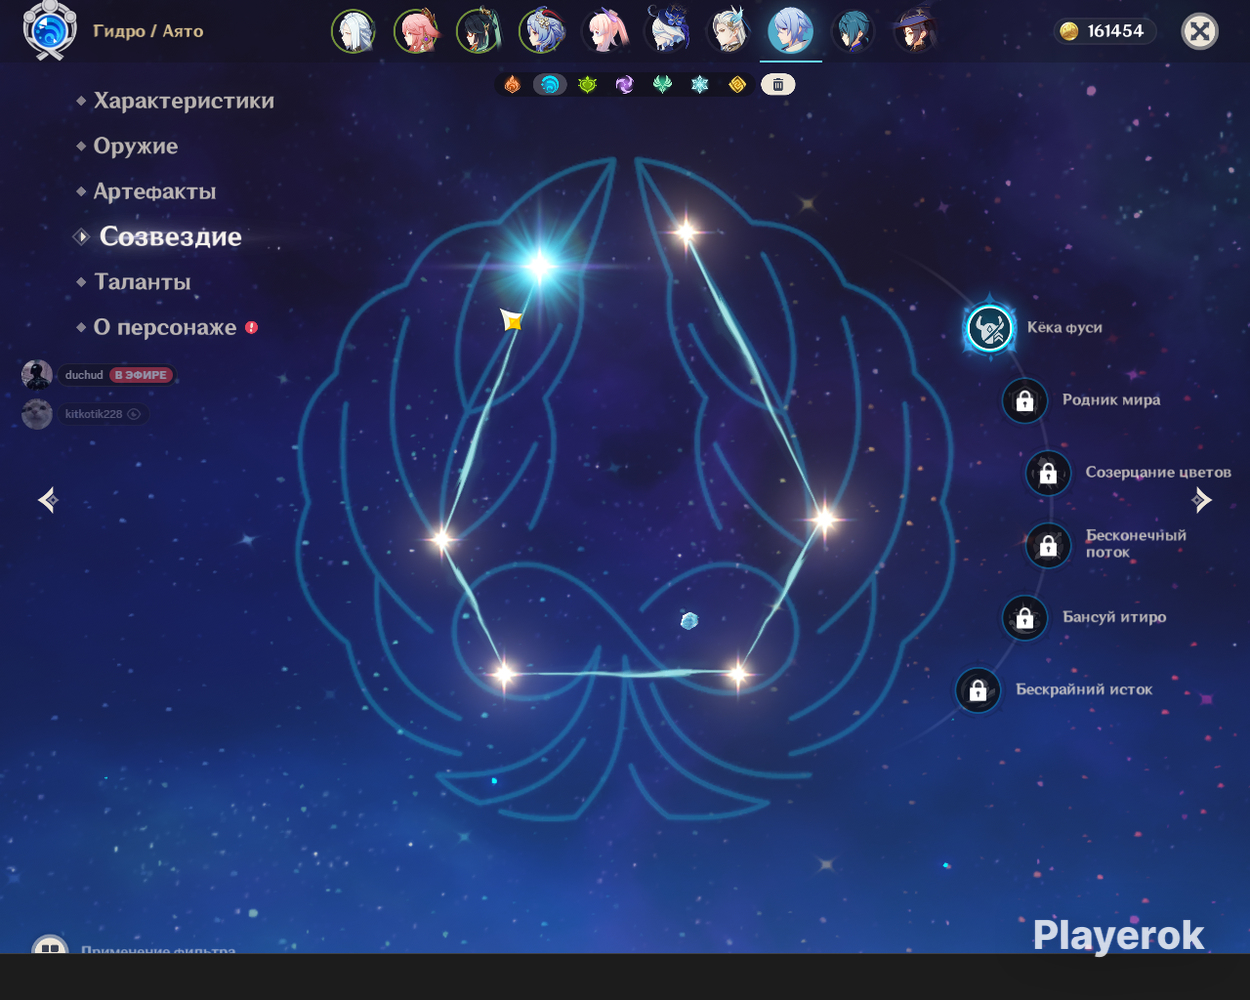Select the witch-hat character portrait
Screen dimensions: 1250x1000
pyautogui.click(x=915, y=31)
